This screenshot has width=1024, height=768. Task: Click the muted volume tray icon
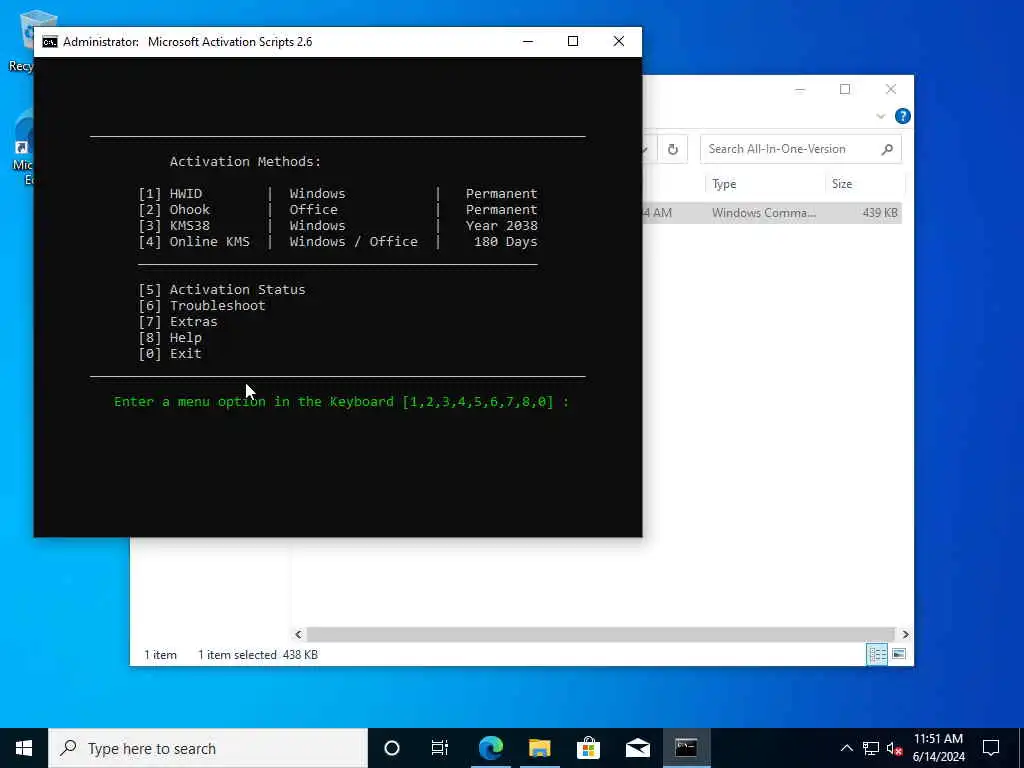click(x=894, y=748)
